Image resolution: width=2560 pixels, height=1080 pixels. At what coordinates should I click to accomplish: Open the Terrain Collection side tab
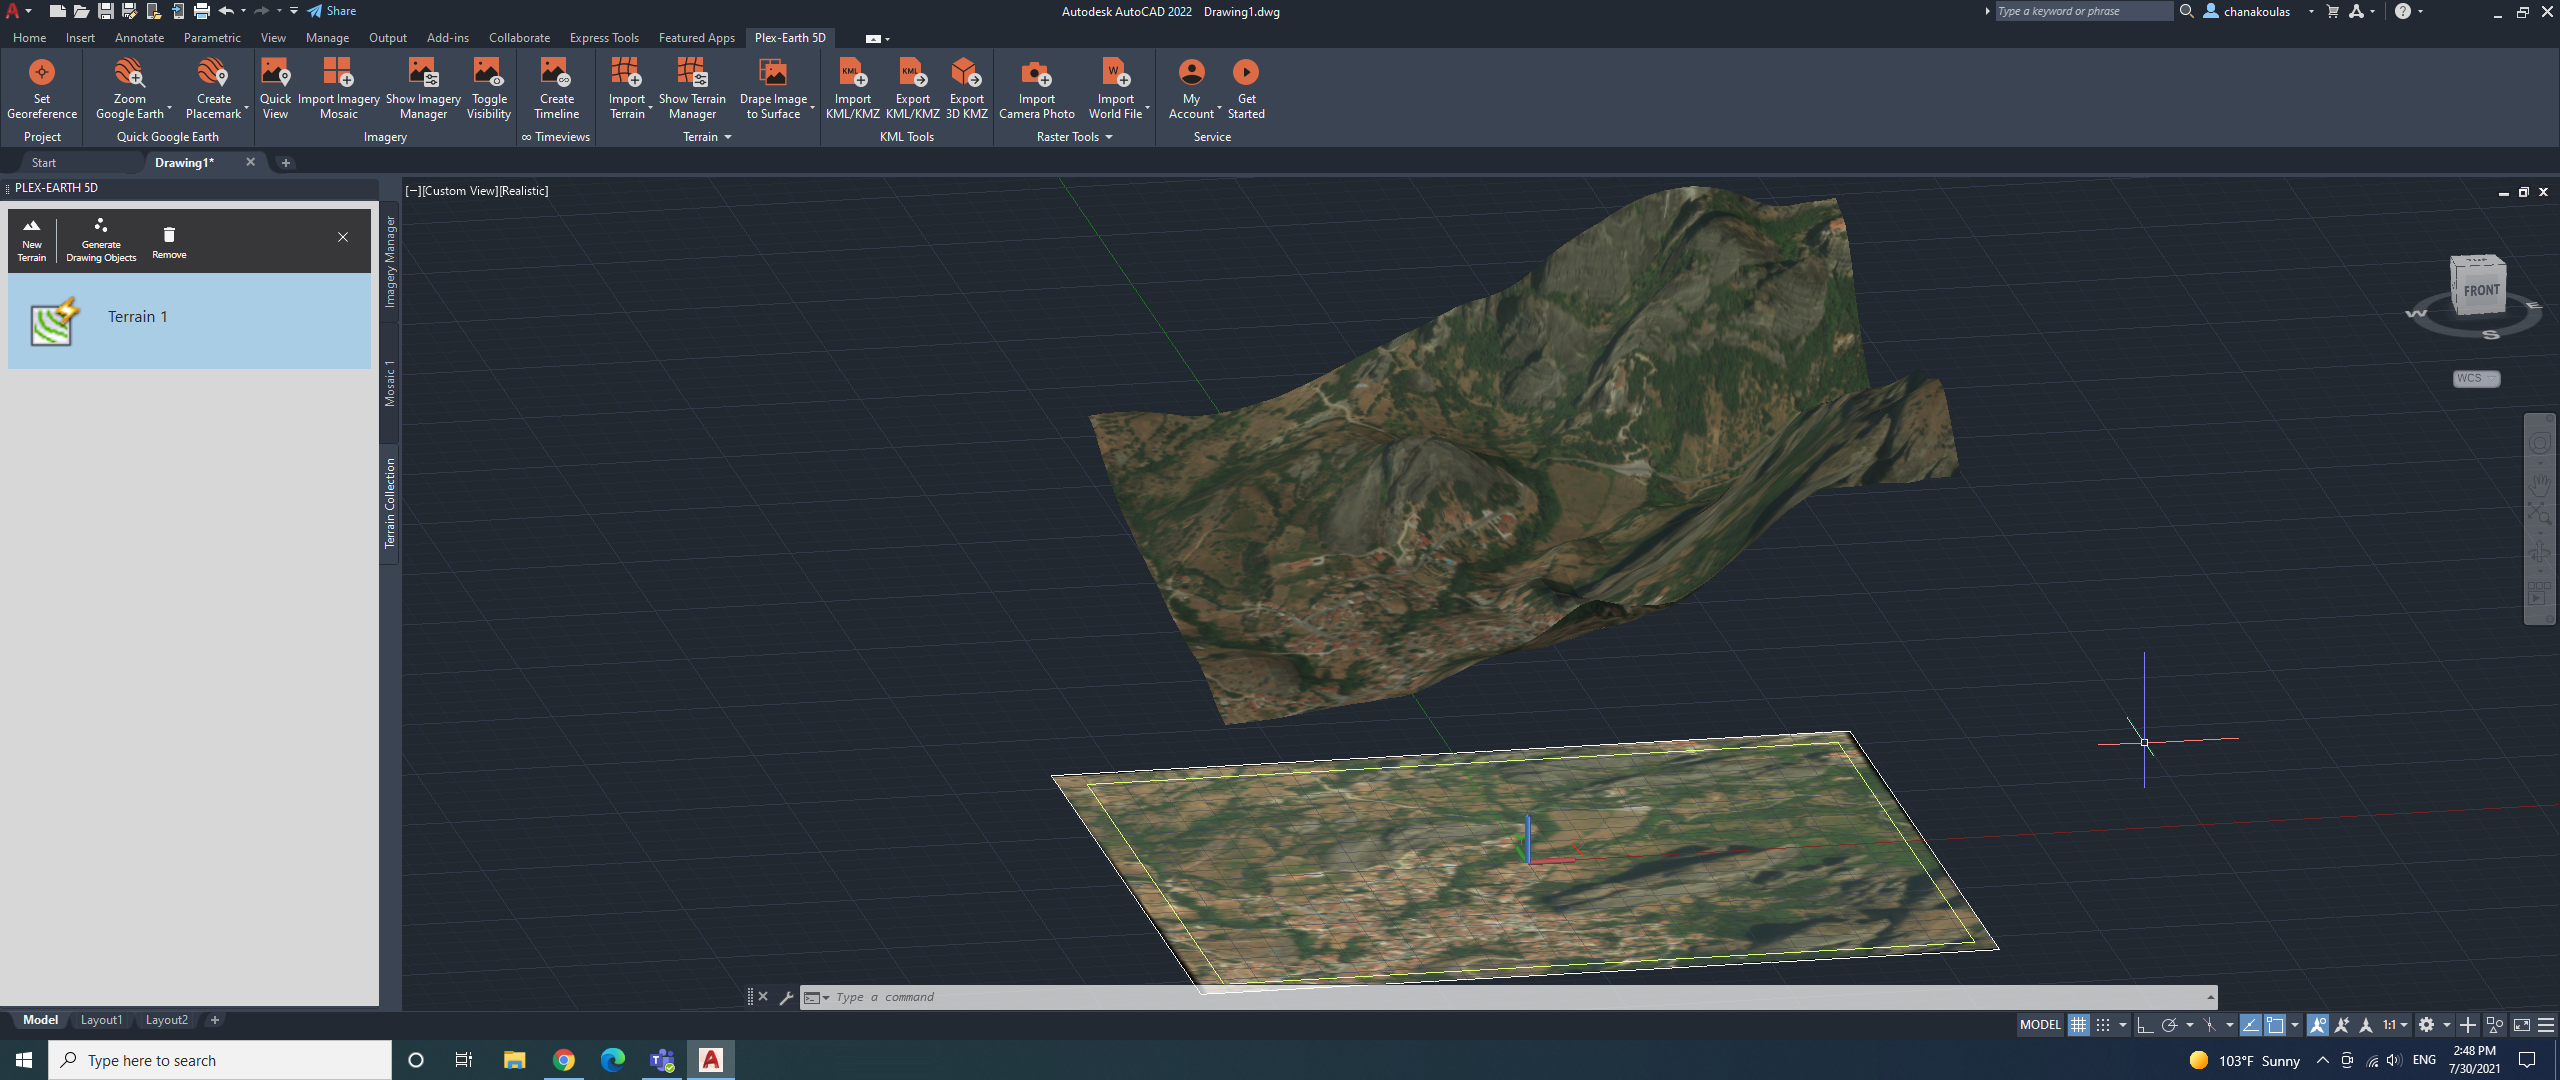(x=390, y=503)
